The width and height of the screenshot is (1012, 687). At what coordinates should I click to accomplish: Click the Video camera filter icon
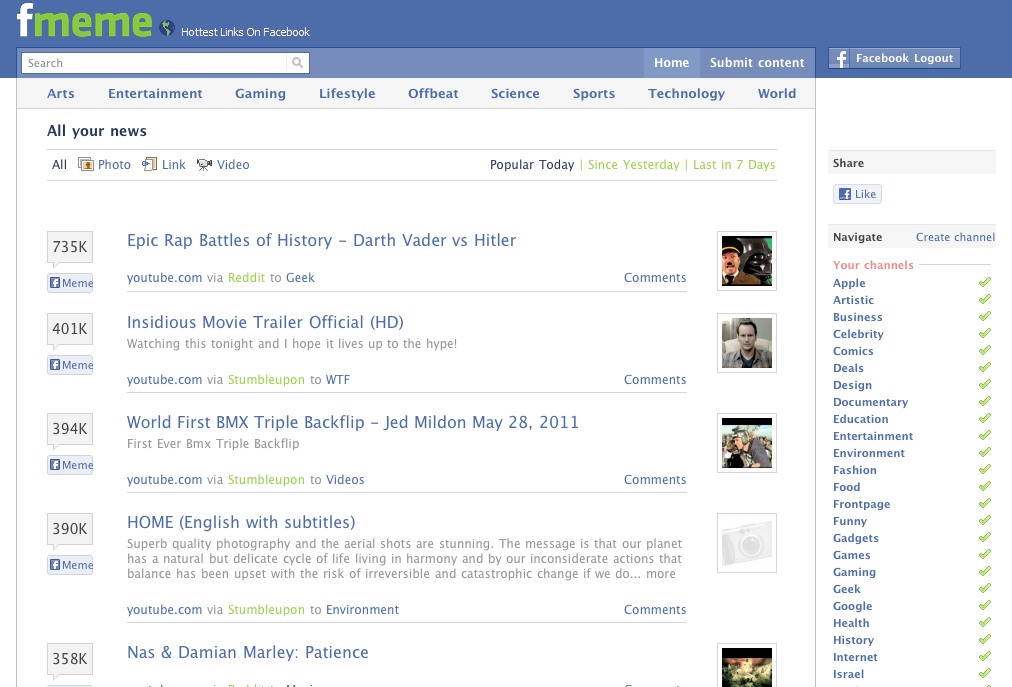205,165
